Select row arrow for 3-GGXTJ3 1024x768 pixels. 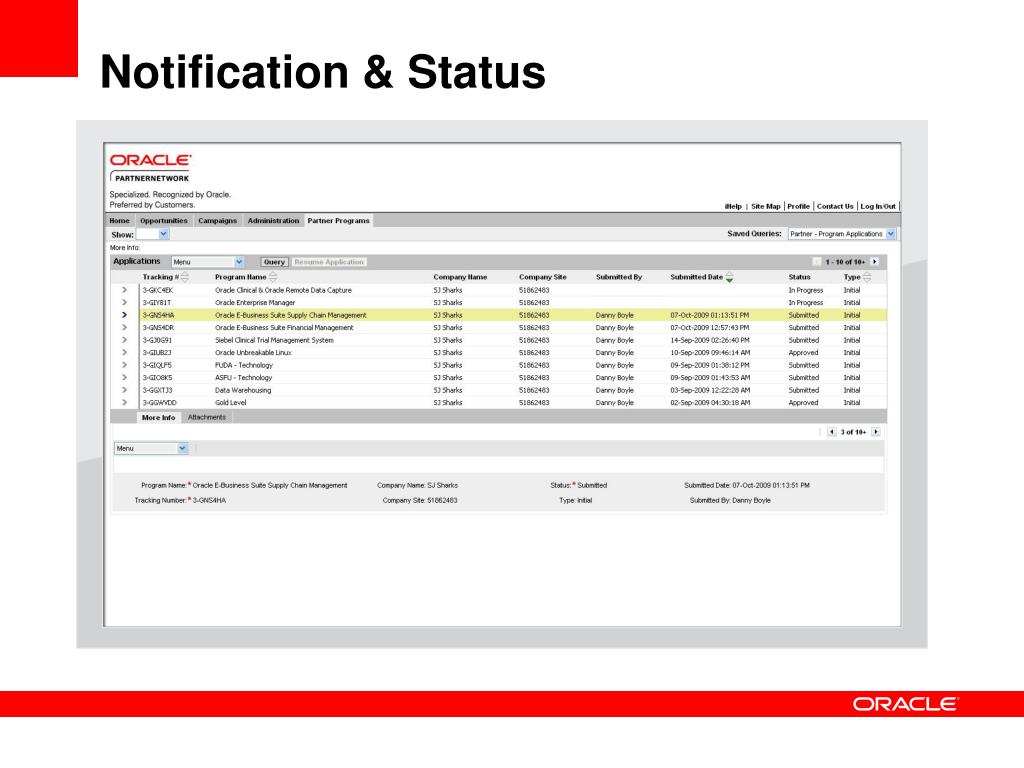click(x=124, y=390)
